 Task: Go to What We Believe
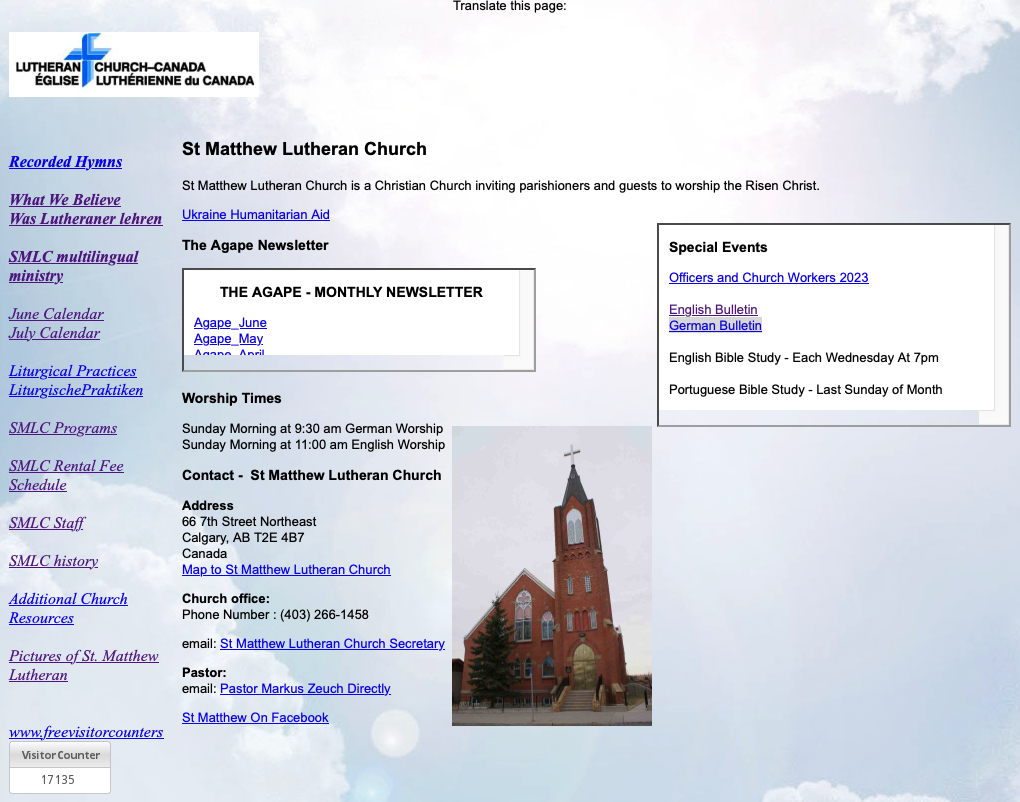tap(65, 200)
